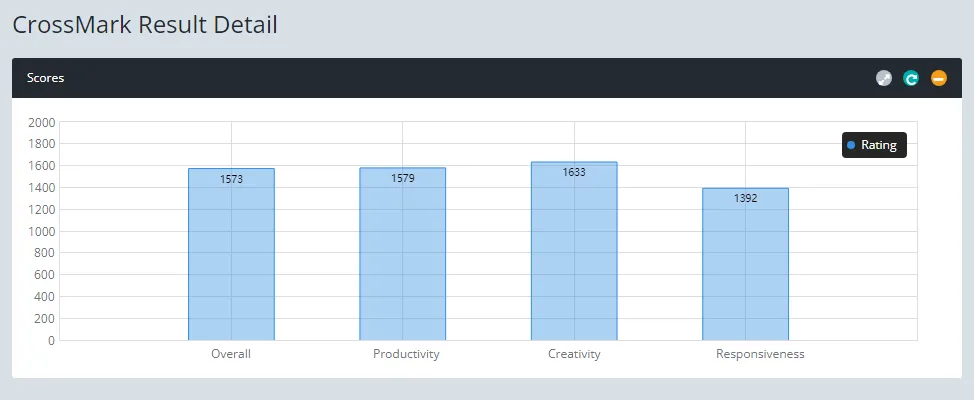Click the Responsiveness axis label

click(x=760, y=354)
